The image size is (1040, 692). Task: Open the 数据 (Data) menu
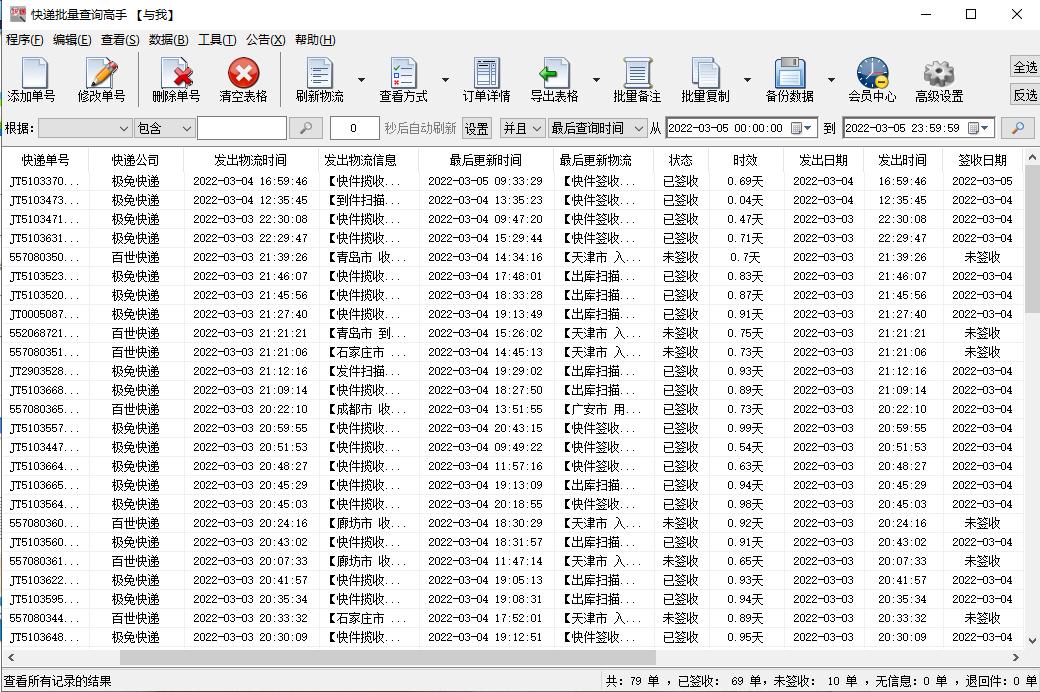pyautogui.click(x=169, y=40)
